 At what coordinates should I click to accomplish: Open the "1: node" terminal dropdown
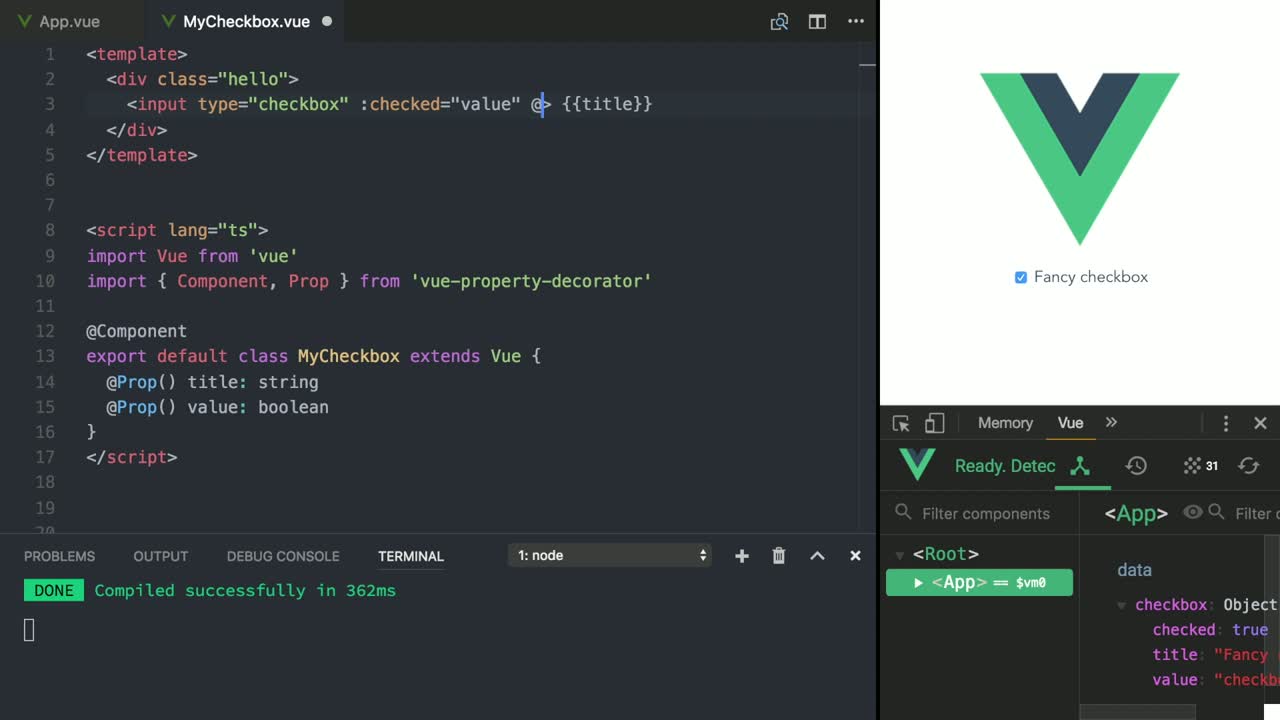pos(609,555)
